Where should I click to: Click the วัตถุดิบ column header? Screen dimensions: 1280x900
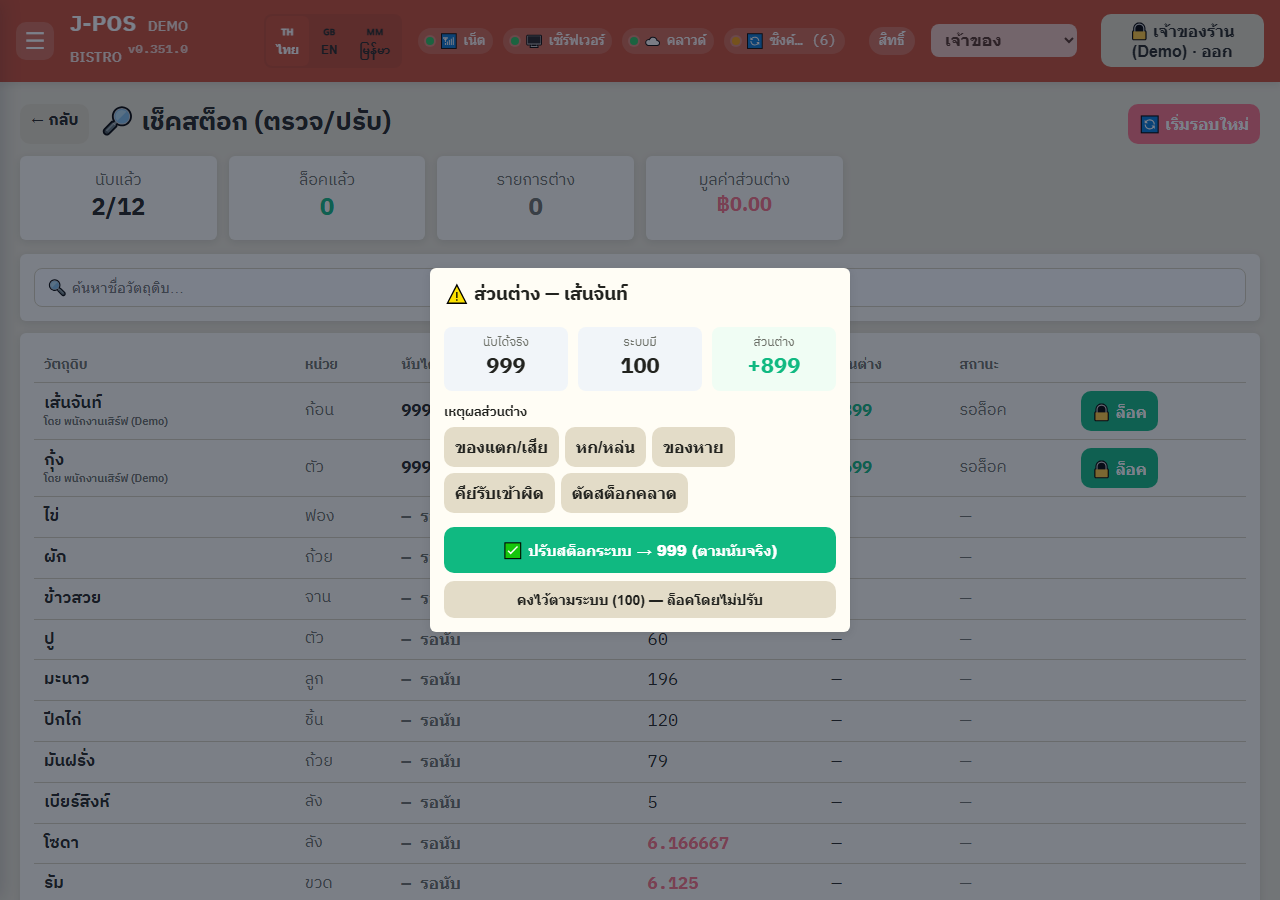(66, 364)
